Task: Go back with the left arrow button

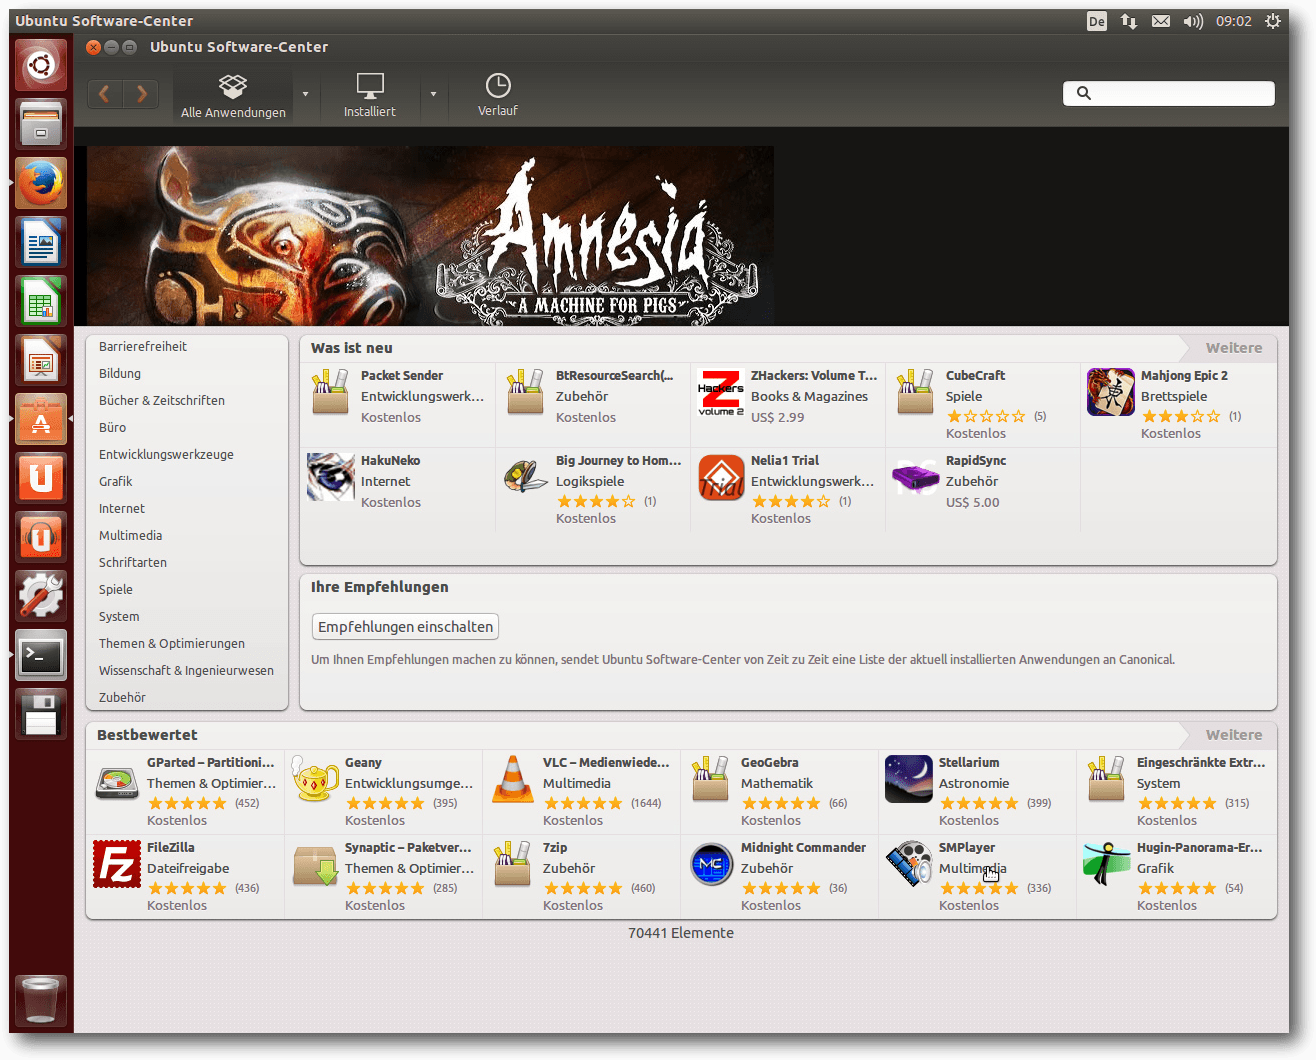Action: (x=105, y=94)
